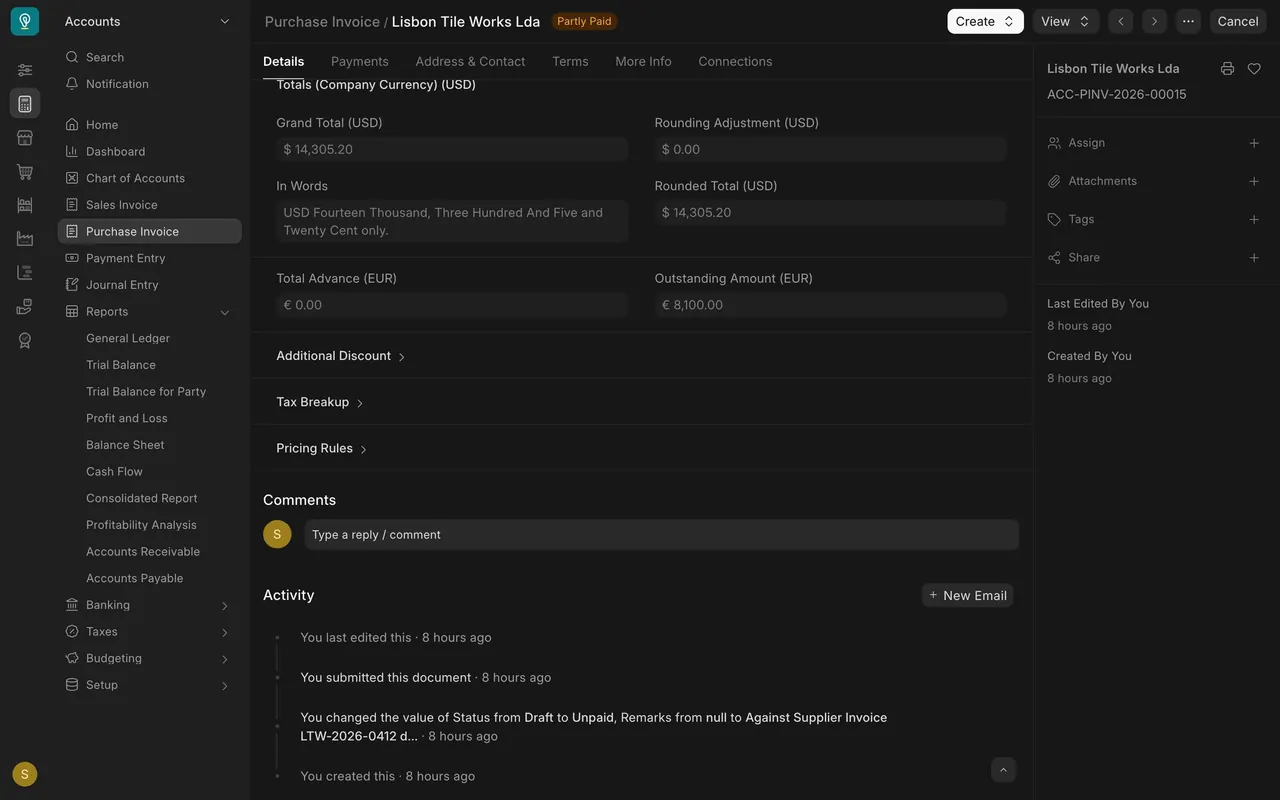Image resolution: width=1280 pixels, height=800 pixels.
Task: Expand the Budgeting sidebar section
Action: (x=225, y=659)
